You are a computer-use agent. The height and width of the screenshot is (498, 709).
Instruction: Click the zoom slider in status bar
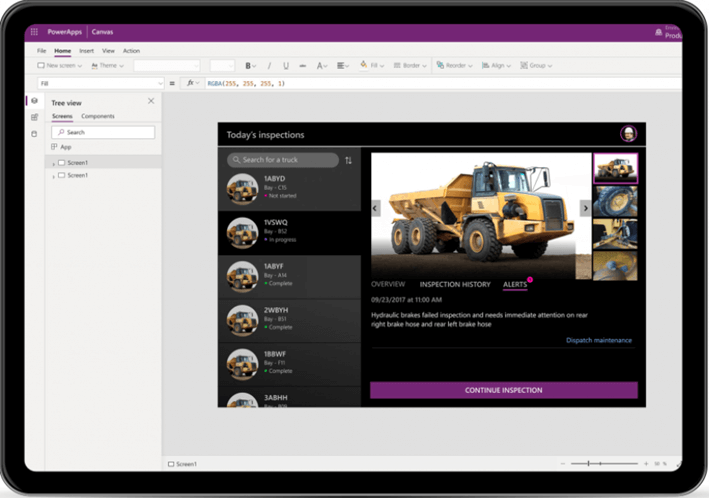[x=604, y=464]
